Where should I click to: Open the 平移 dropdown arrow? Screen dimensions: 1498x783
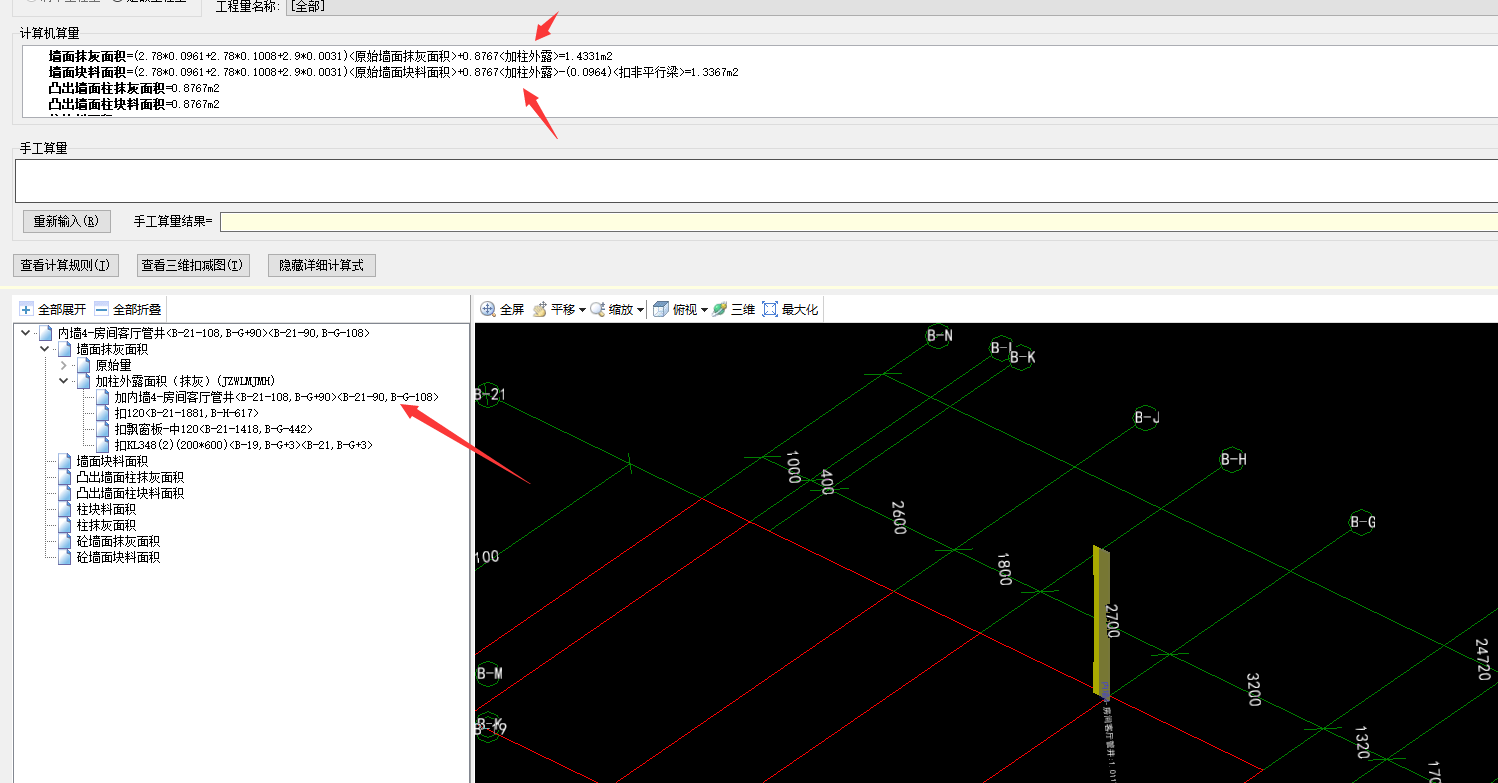[x=582, y=311]
